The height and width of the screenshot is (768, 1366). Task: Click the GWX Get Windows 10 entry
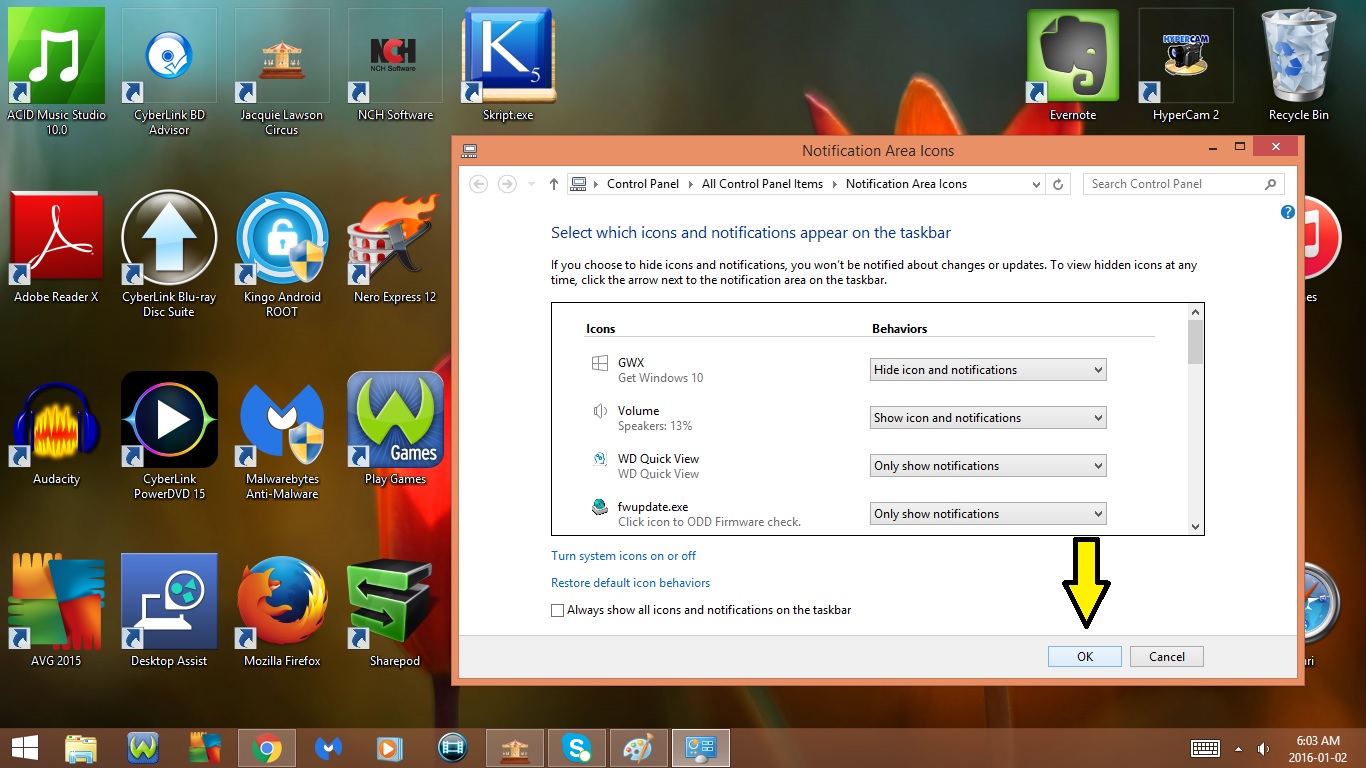coord(660,370)
